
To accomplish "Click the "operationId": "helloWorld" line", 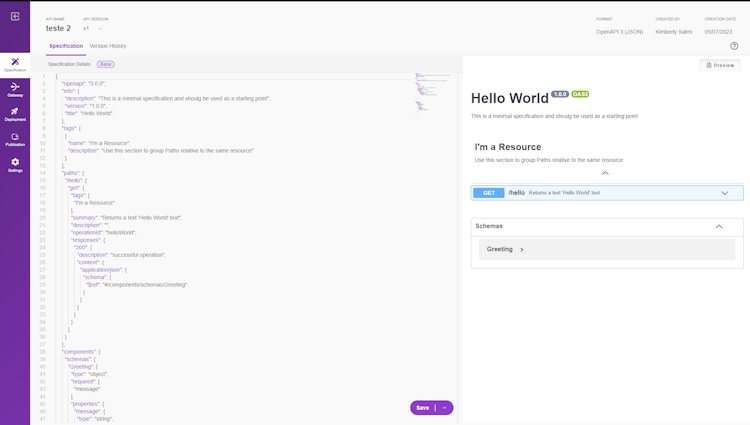I will 103,233.
